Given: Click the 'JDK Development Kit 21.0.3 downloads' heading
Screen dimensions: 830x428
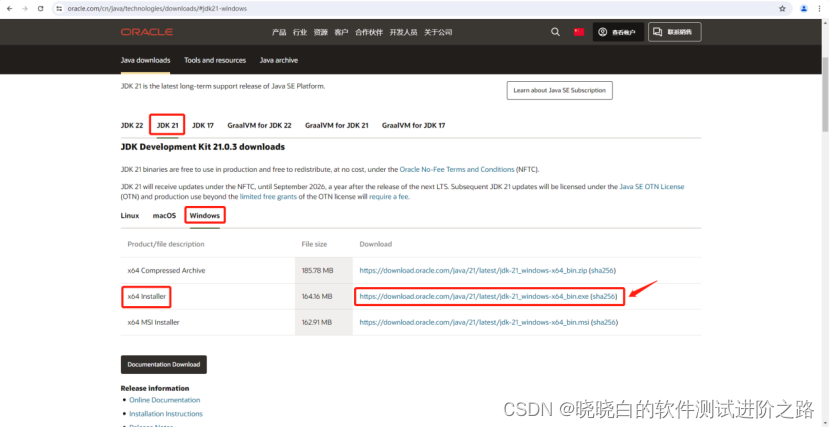Looking at the screenshot, I should (203, 147).
